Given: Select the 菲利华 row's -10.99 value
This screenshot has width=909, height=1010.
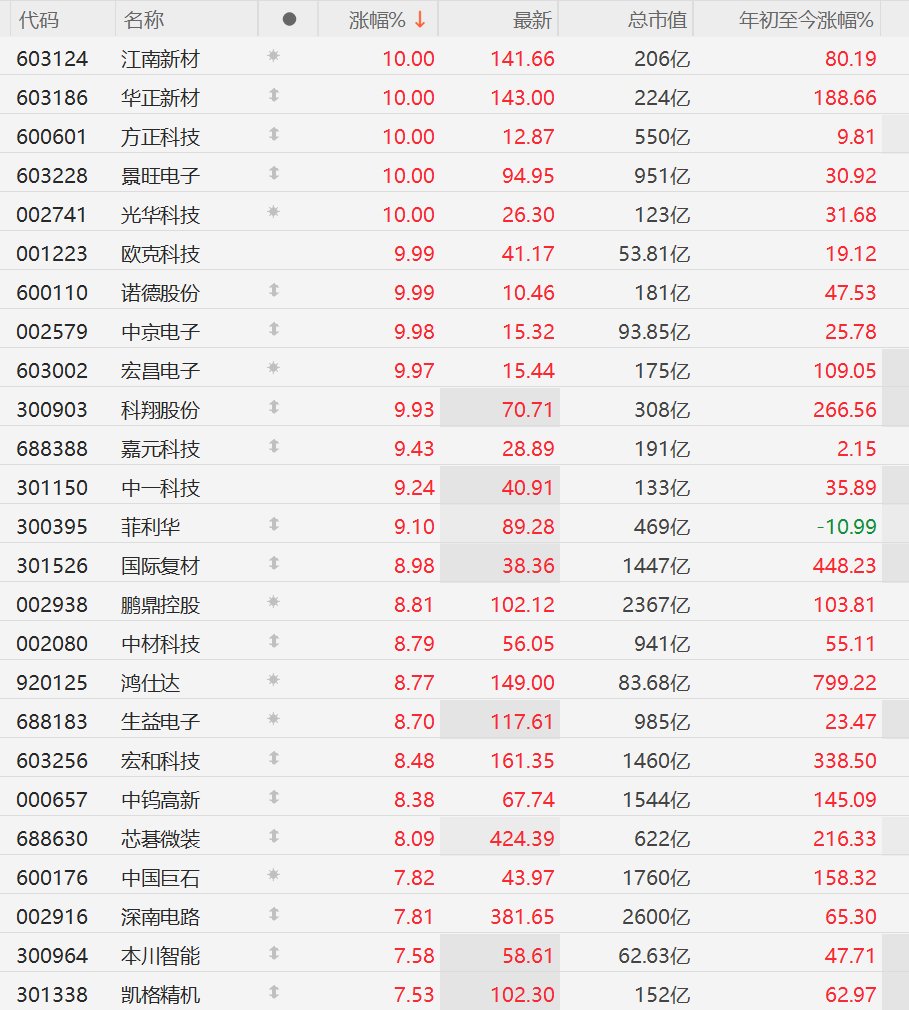Looking at the screenshot, I should [x=847, y=527].
